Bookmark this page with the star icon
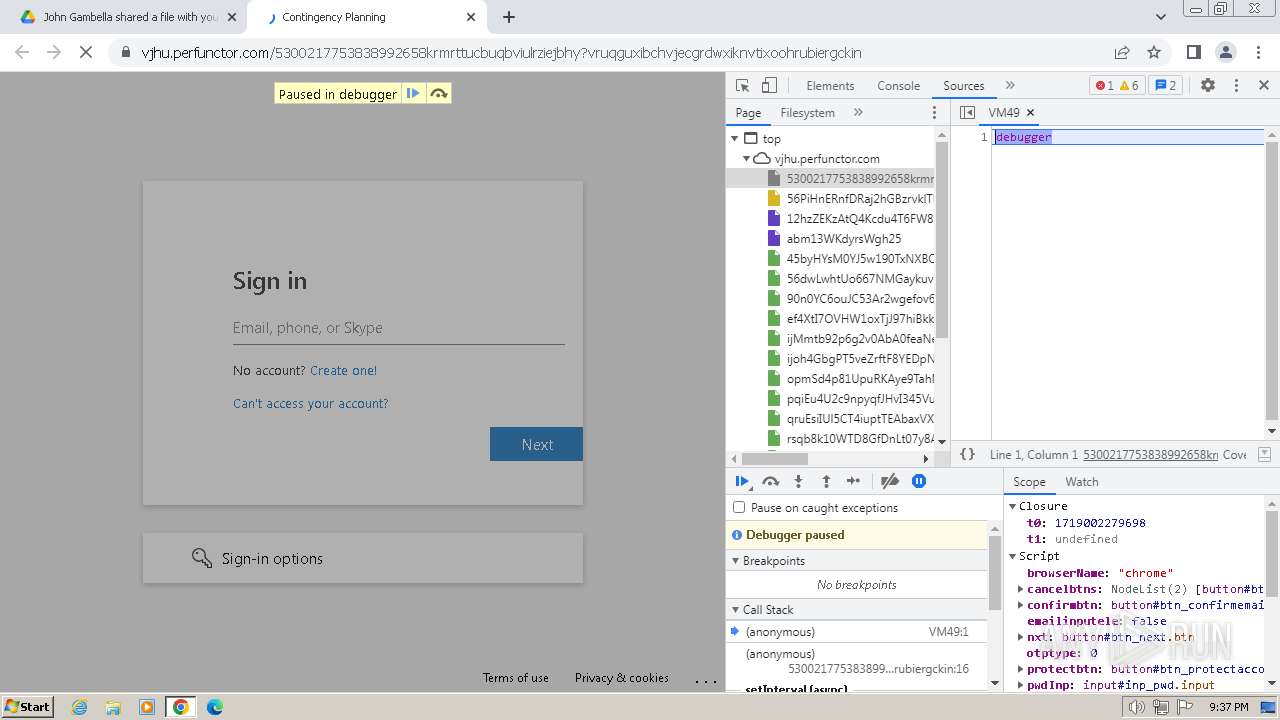The width and height of the screenshot is (1280, 720). coord(1154,52)
